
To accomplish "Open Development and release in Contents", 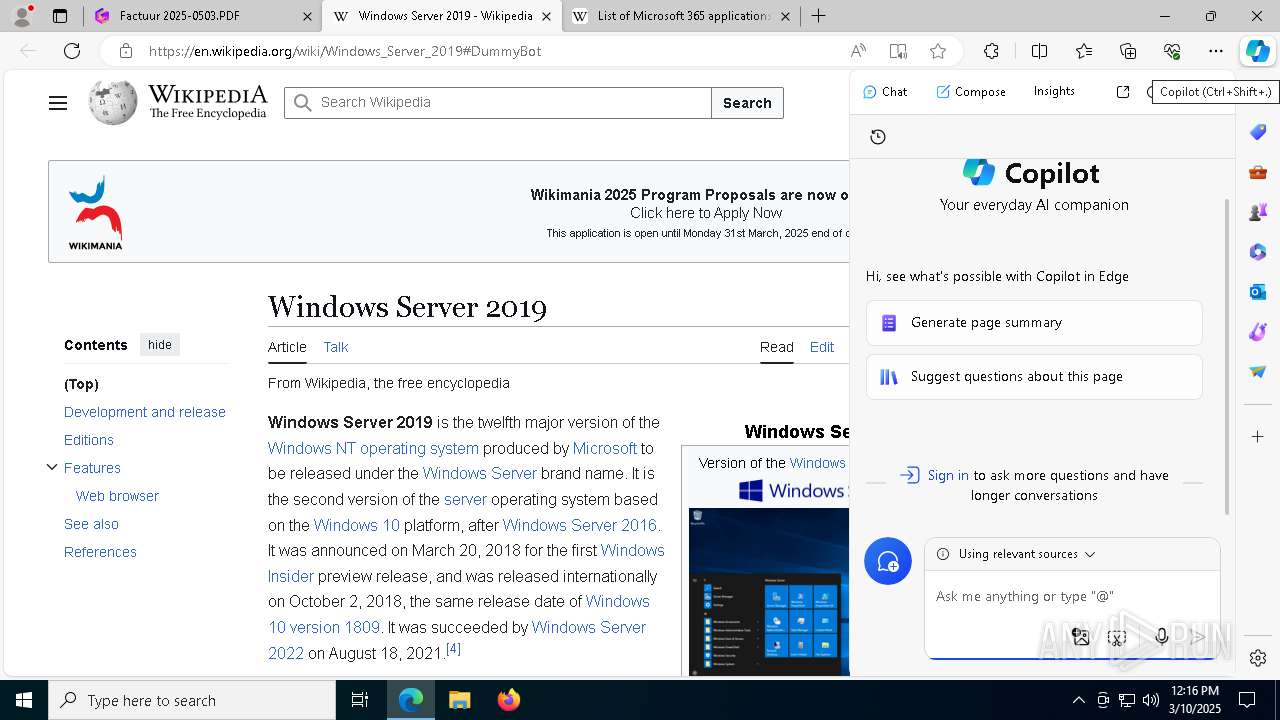I will tap(145, 412).
